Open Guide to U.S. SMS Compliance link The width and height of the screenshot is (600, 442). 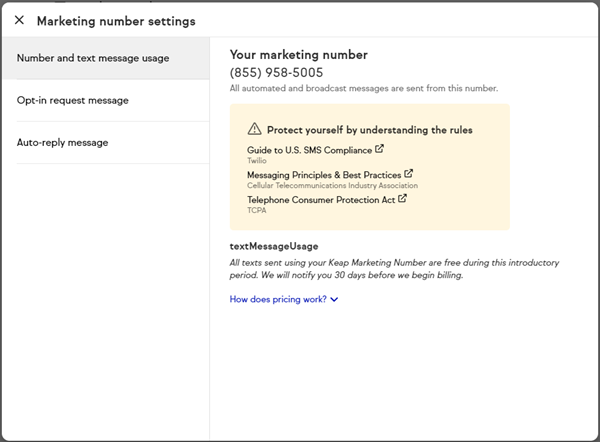[x=309, y=150]
